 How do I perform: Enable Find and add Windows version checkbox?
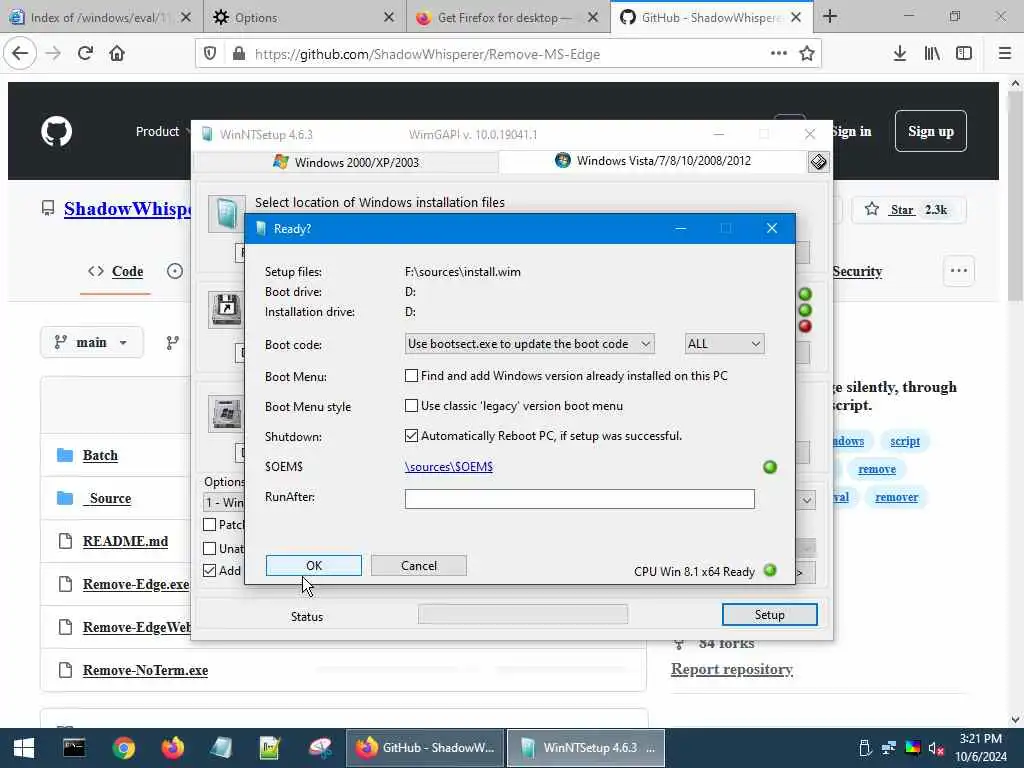tap(411, 376)
